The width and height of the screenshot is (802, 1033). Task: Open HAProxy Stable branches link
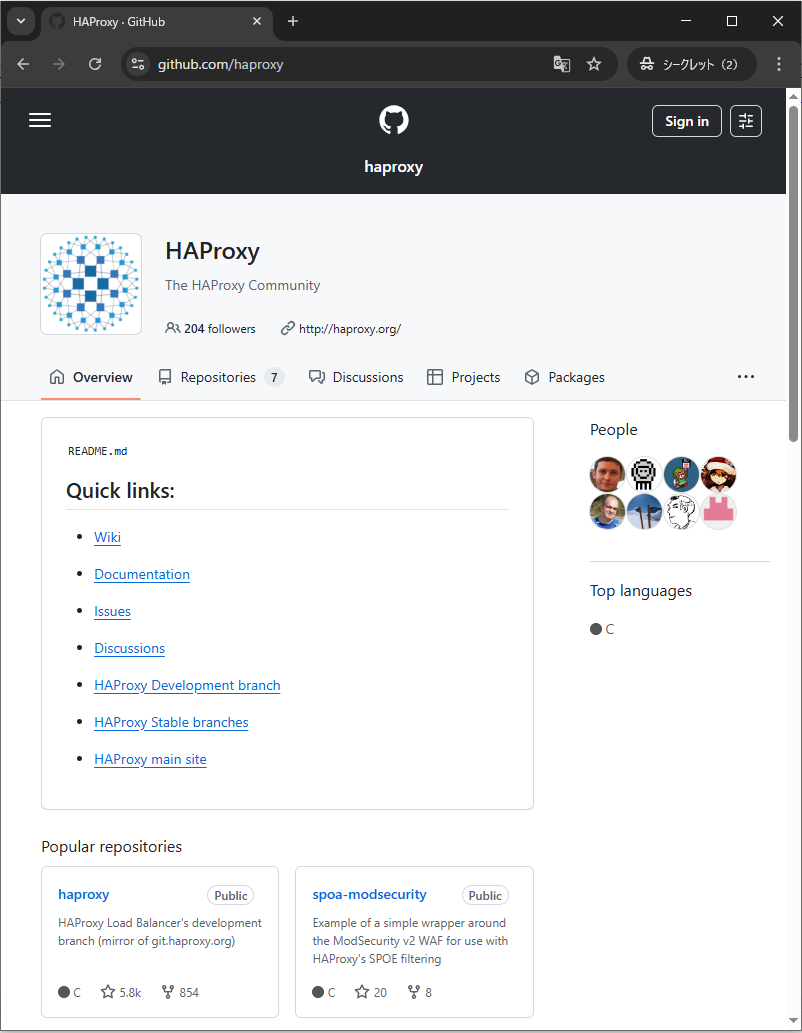coord(171,722)
